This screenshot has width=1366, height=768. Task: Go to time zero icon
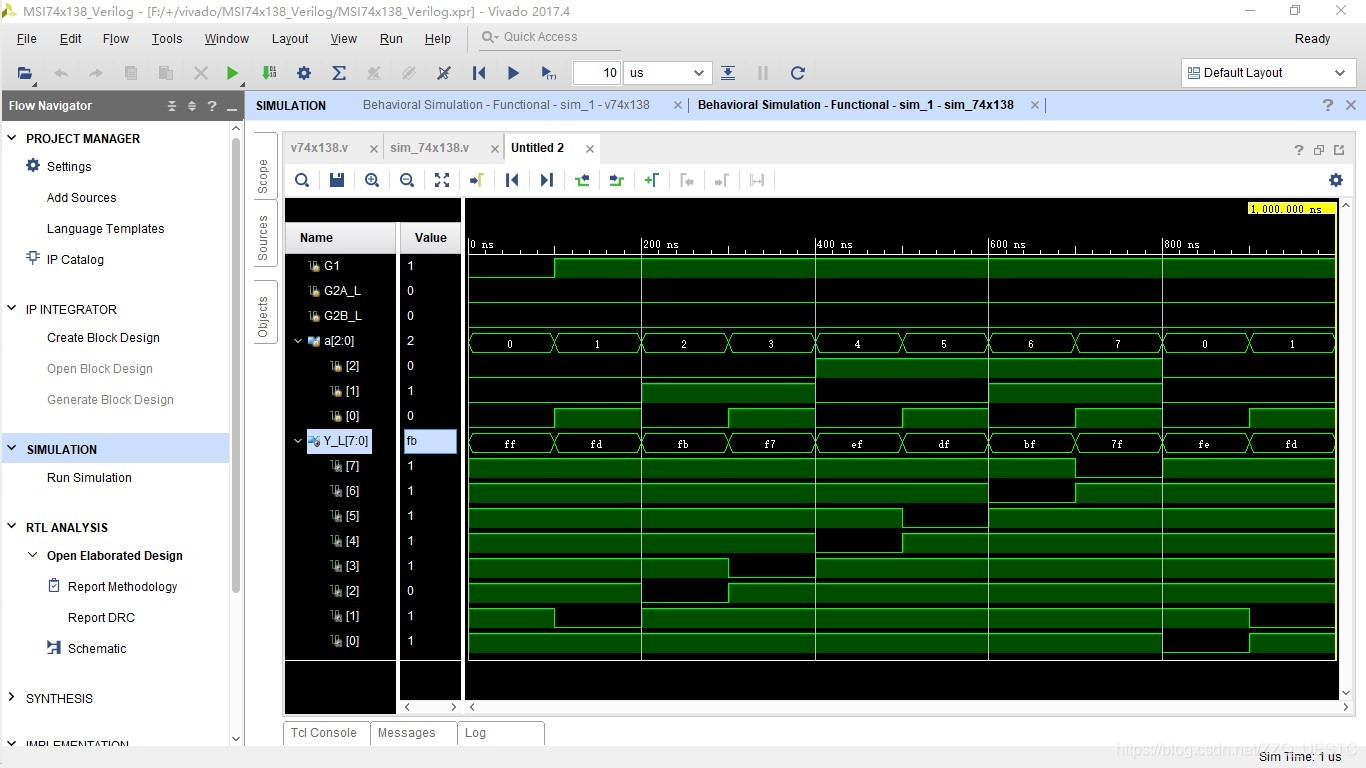[512, 180]
